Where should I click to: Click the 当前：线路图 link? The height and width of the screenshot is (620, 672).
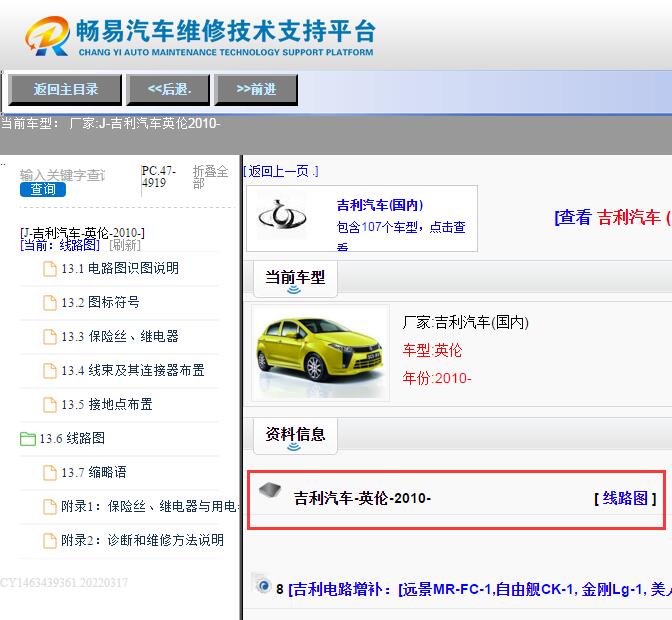click(x=60, y=245)
